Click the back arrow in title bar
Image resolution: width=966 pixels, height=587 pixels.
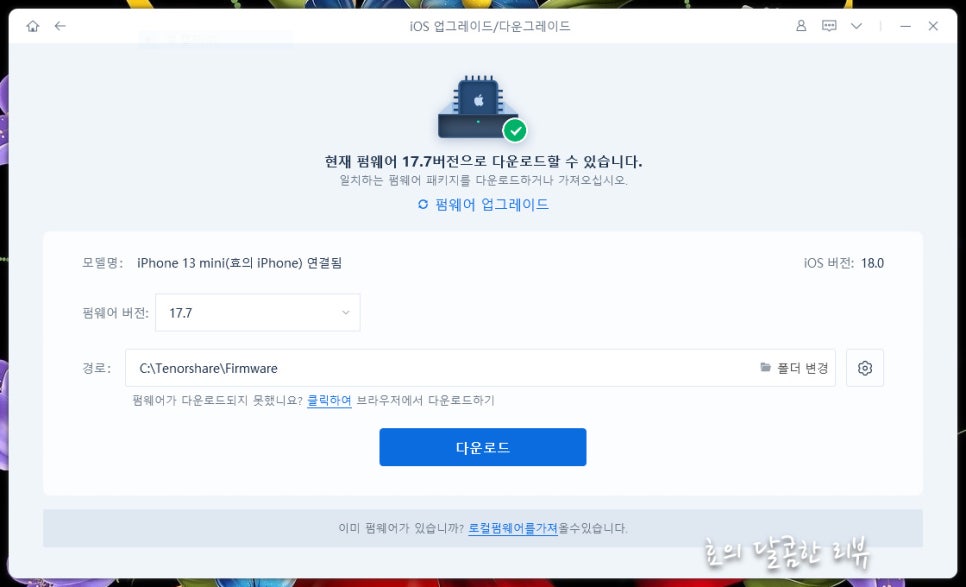pyautogui.click(x=60, y=26)
